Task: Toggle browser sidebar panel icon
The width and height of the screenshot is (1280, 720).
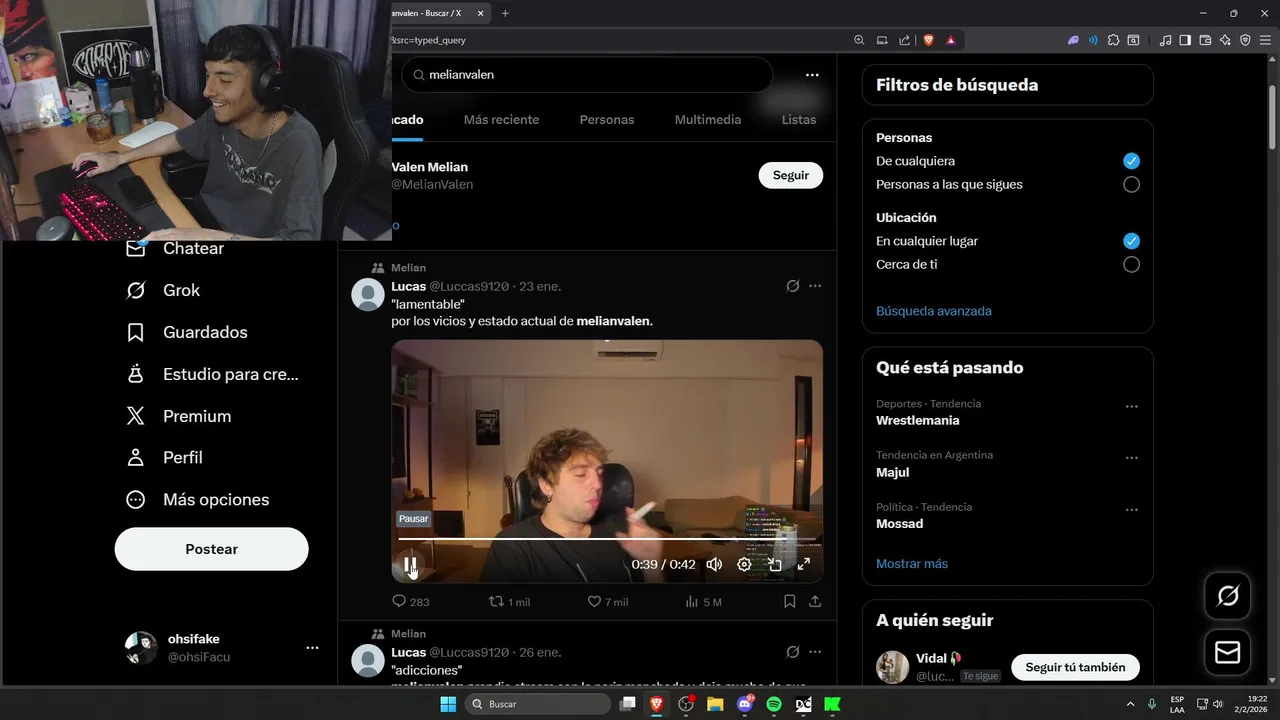Action: point(1185,40)
